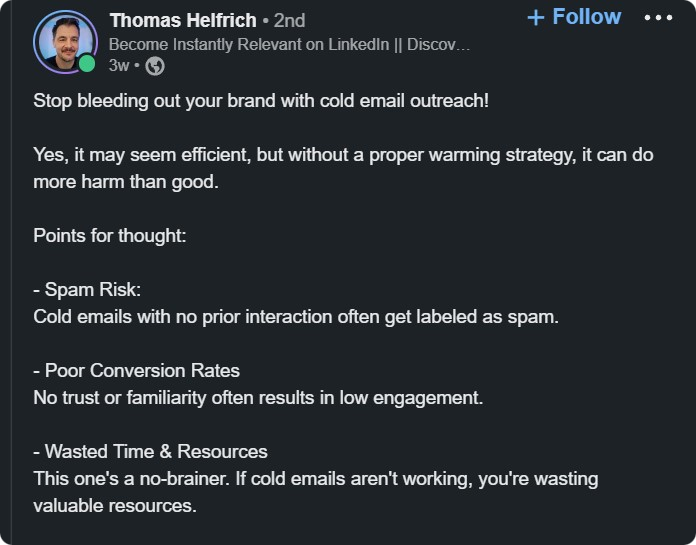
Task: Open the Thomas Helfrich name link
Action: [x=183, y=20]
